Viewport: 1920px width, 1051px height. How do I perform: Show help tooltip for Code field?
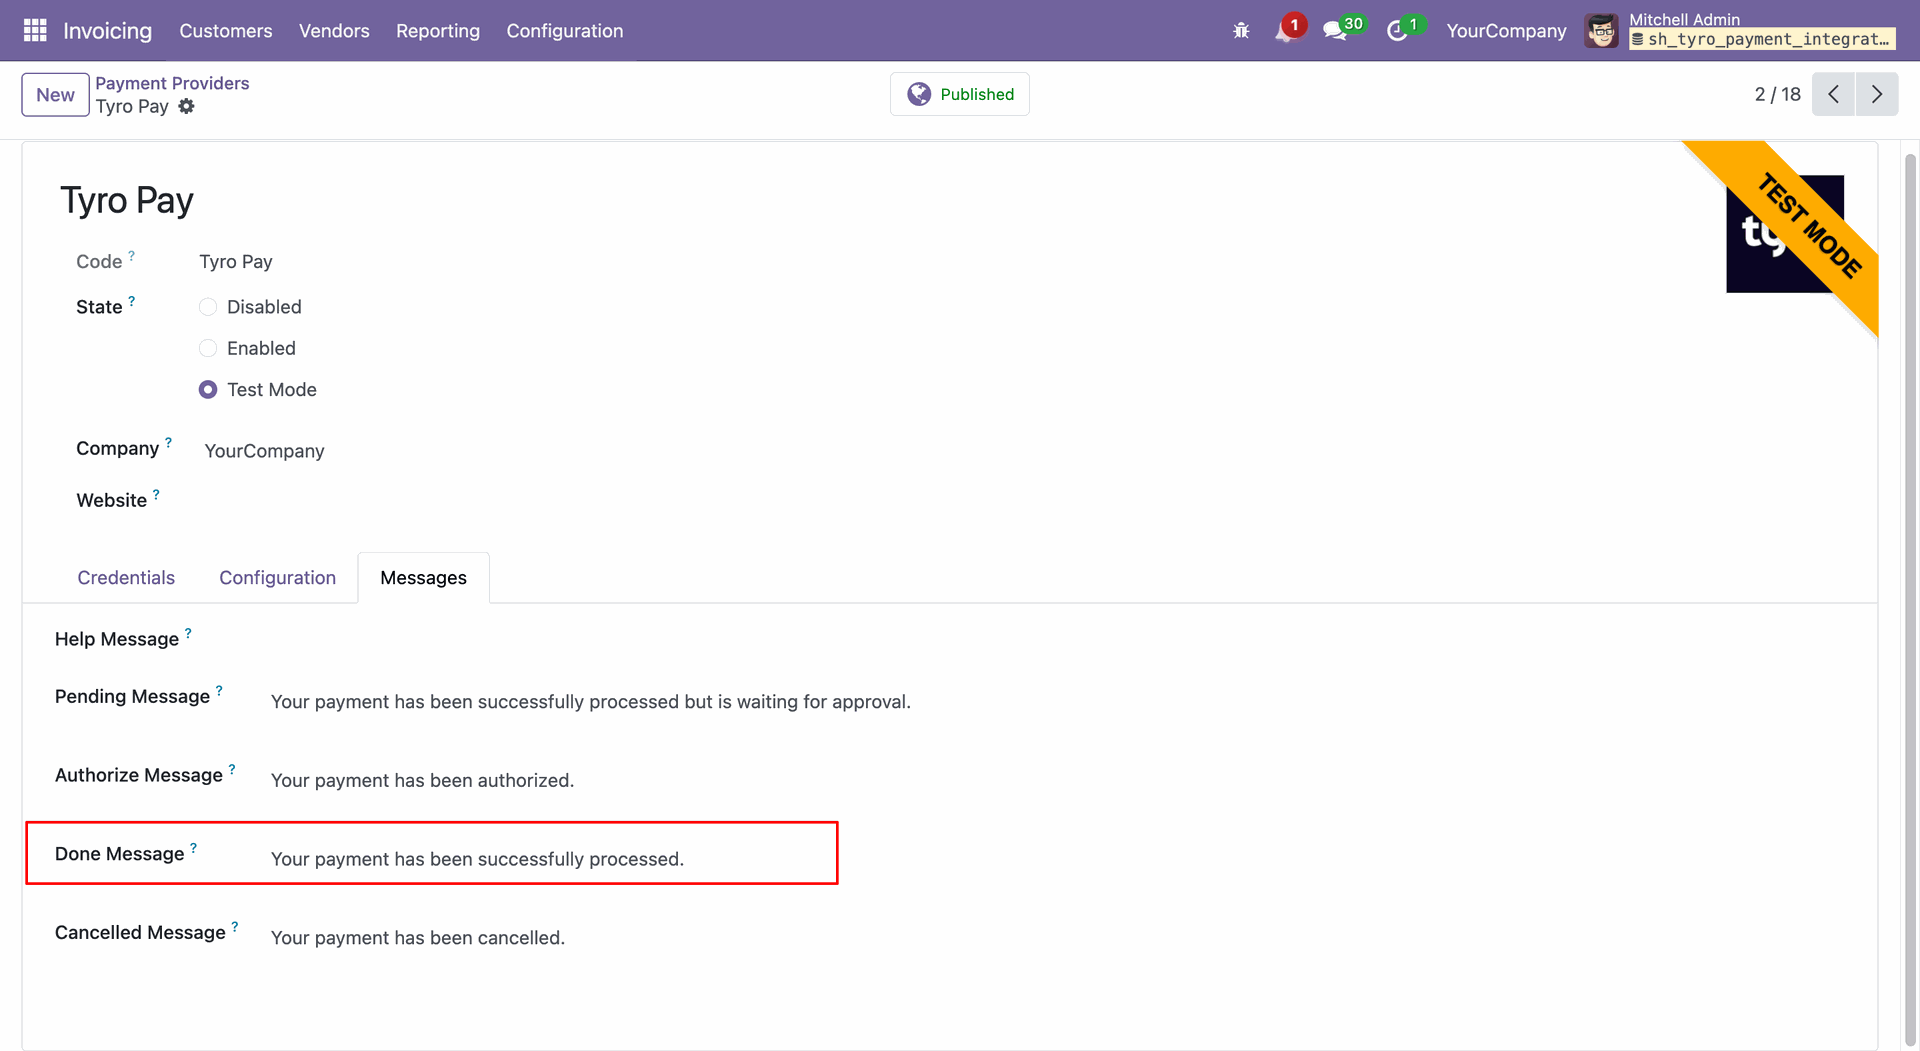coord(131,256)
